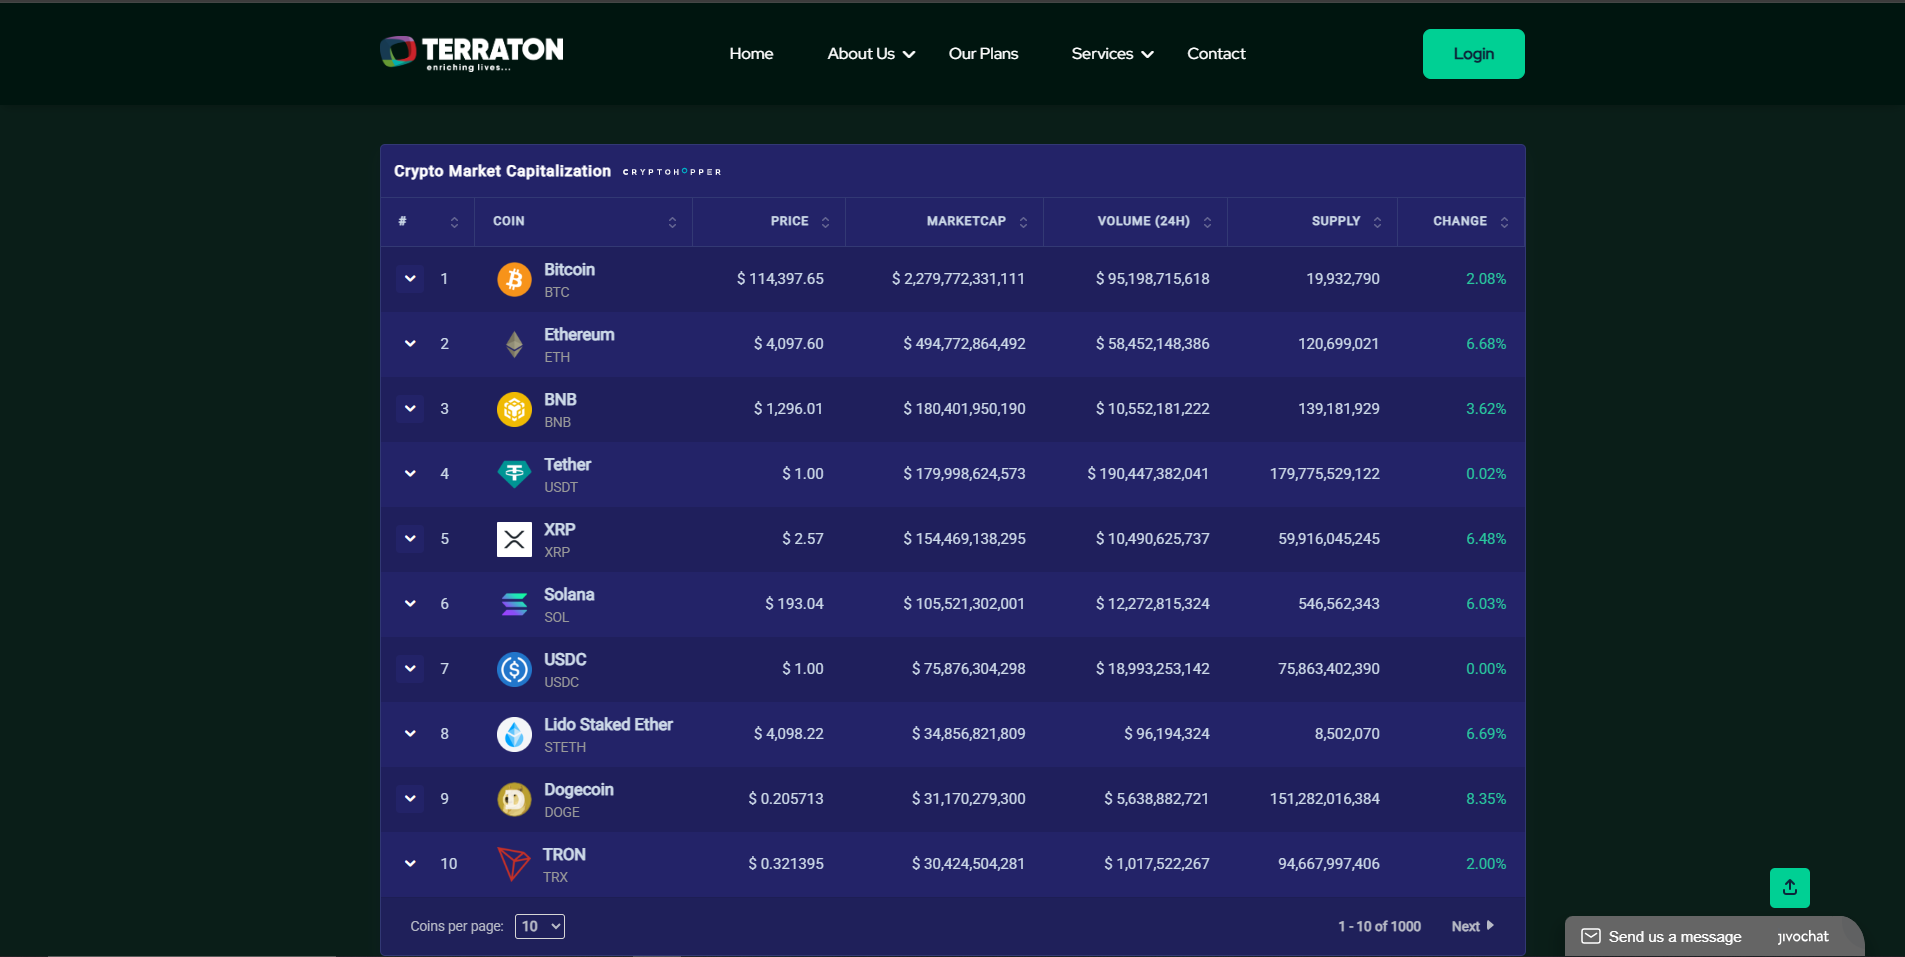Click the Solana logo icon
The width and height of the screenshot is (1905, 957).
[x=514, y=604]
